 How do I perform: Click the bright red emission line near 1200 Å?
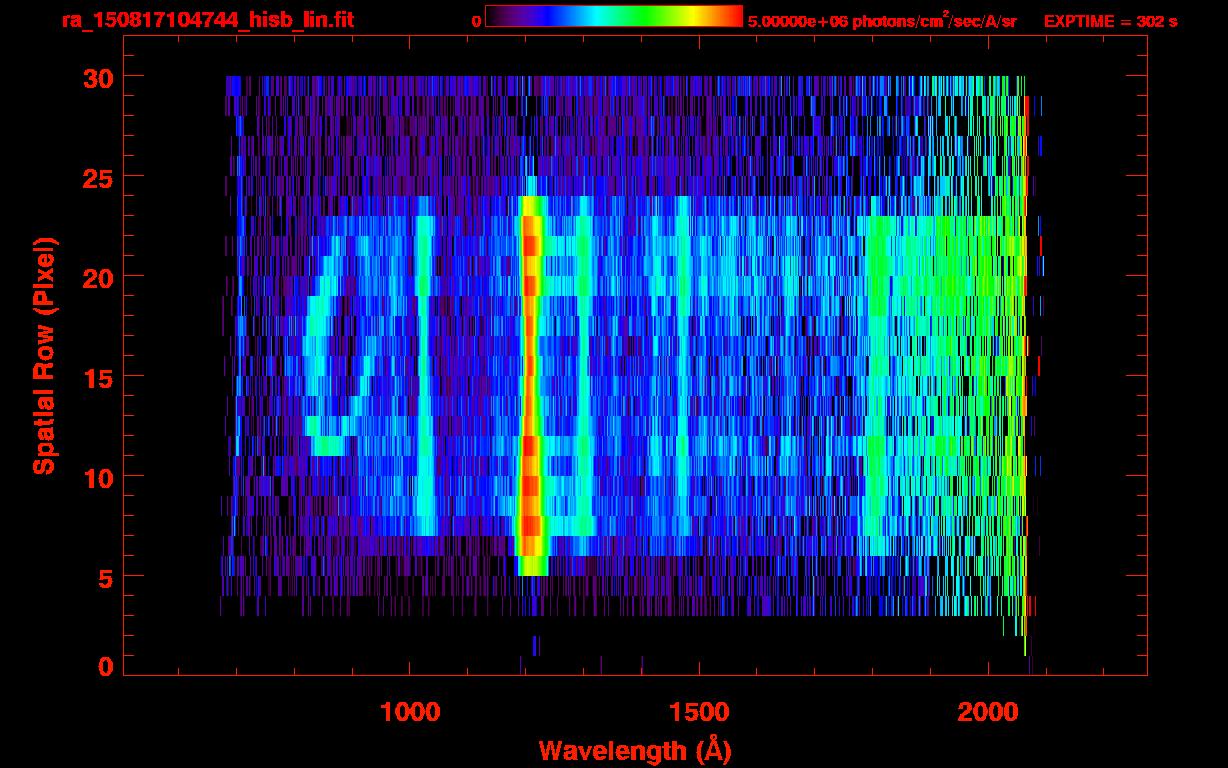530,380
